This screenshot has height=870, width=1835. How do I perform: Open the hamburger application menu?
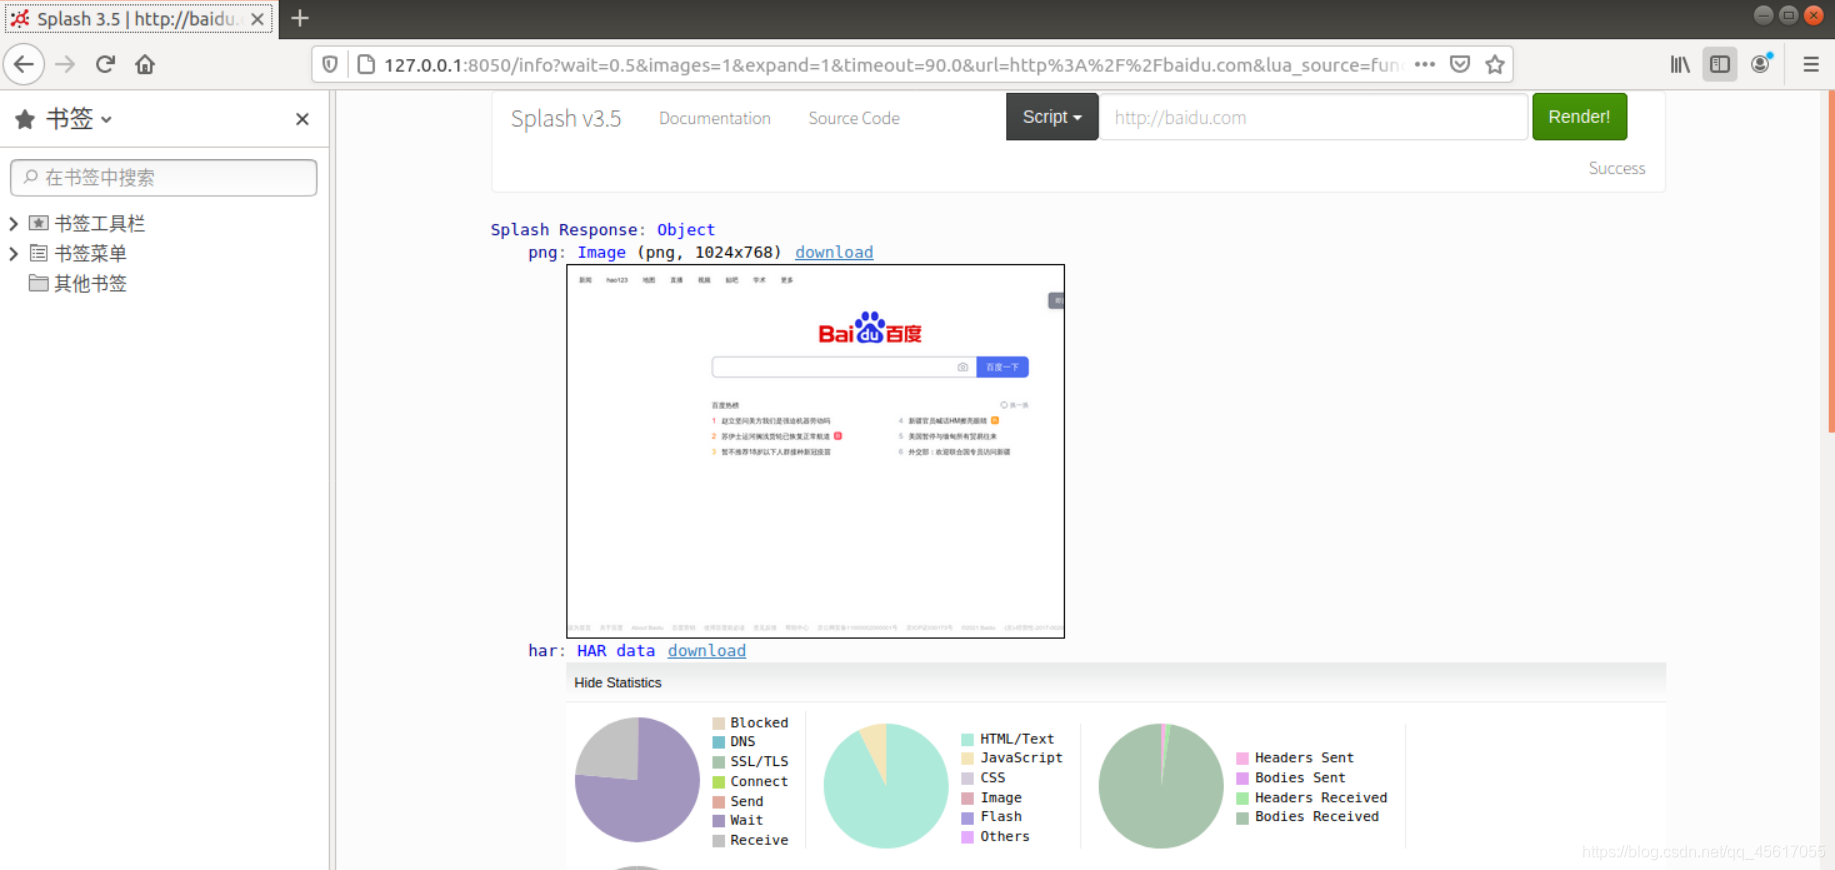point(1811,65)
